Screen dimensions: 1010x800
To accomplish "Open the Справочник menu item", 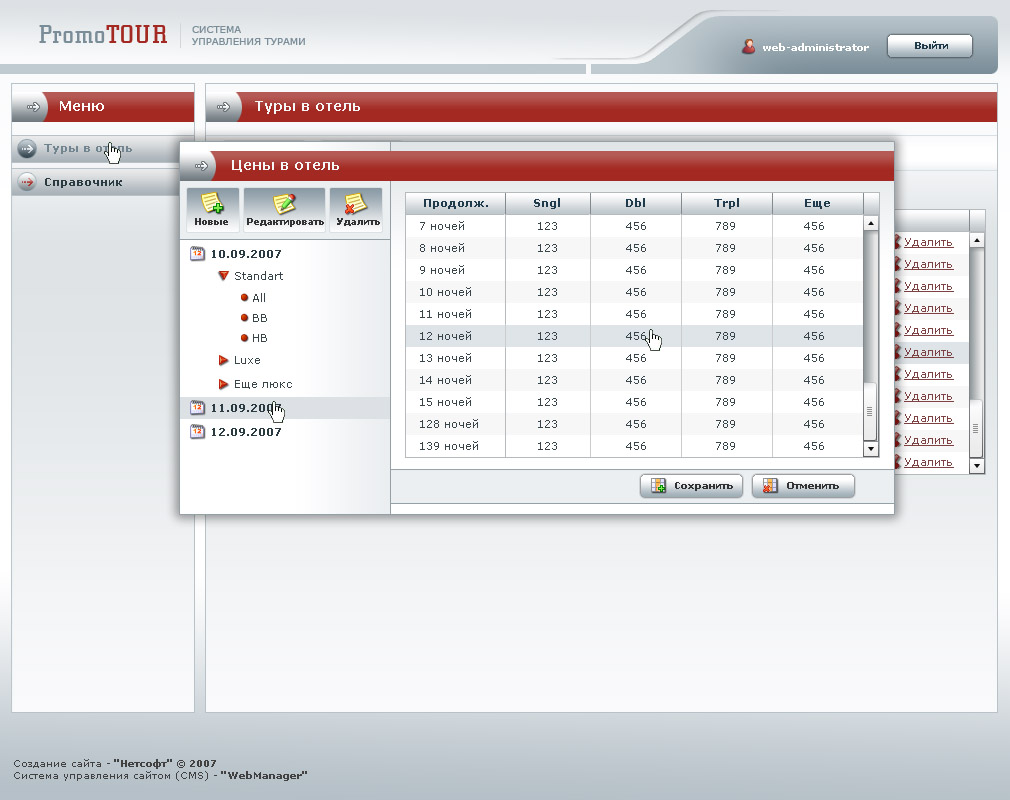I will (x=82, y=182).
